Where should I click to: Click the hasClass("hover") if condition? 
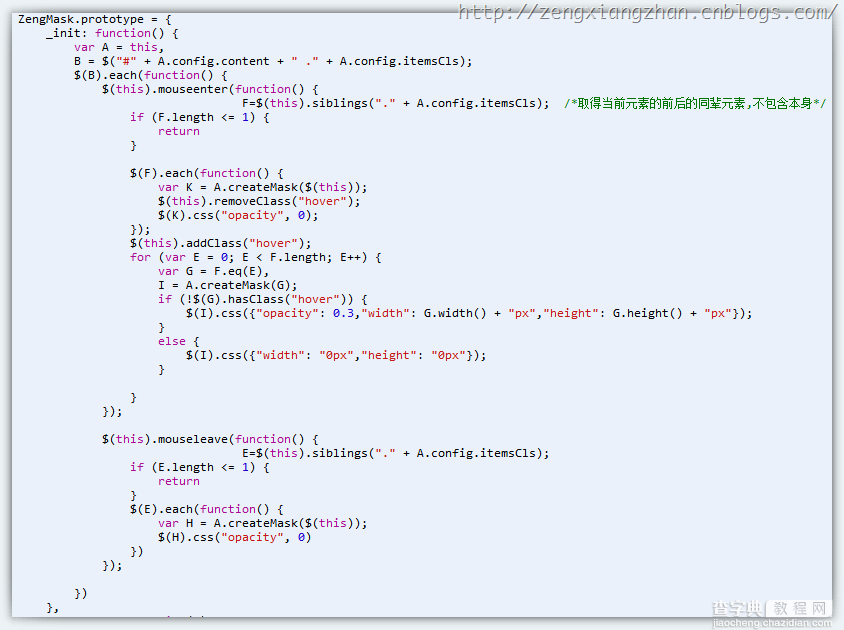(263, 299)
